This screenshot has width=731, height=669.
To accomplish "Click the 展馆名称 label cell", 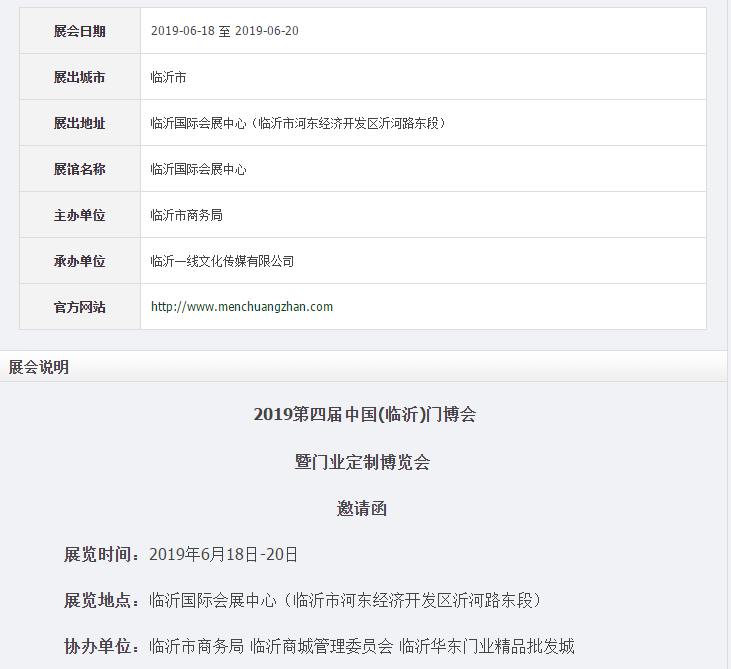I will 80,168.
